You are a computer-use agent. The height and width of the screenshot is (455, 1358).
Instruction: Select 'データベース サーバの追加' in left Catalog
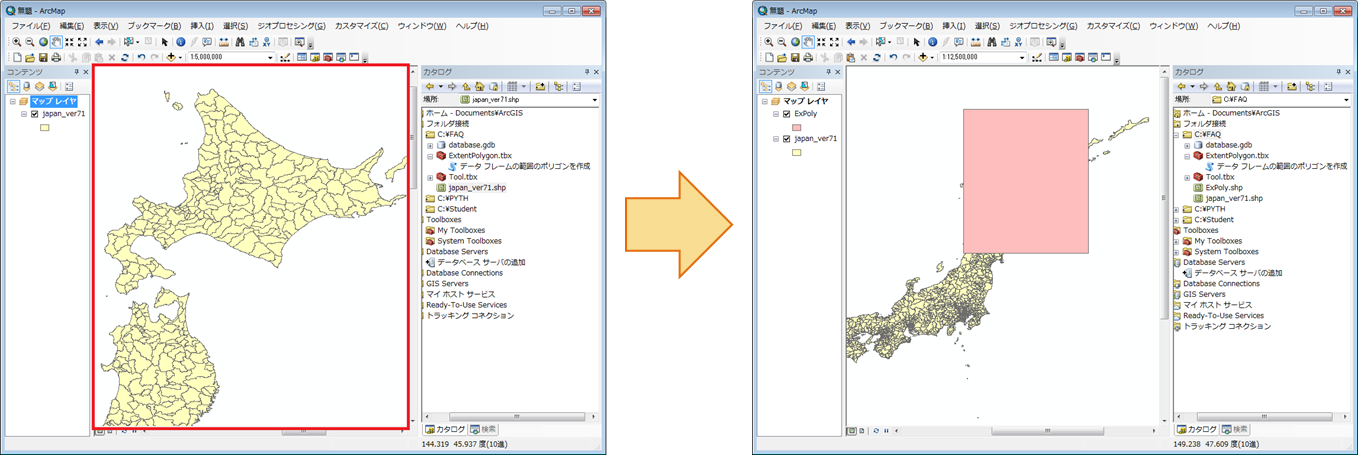482,262
